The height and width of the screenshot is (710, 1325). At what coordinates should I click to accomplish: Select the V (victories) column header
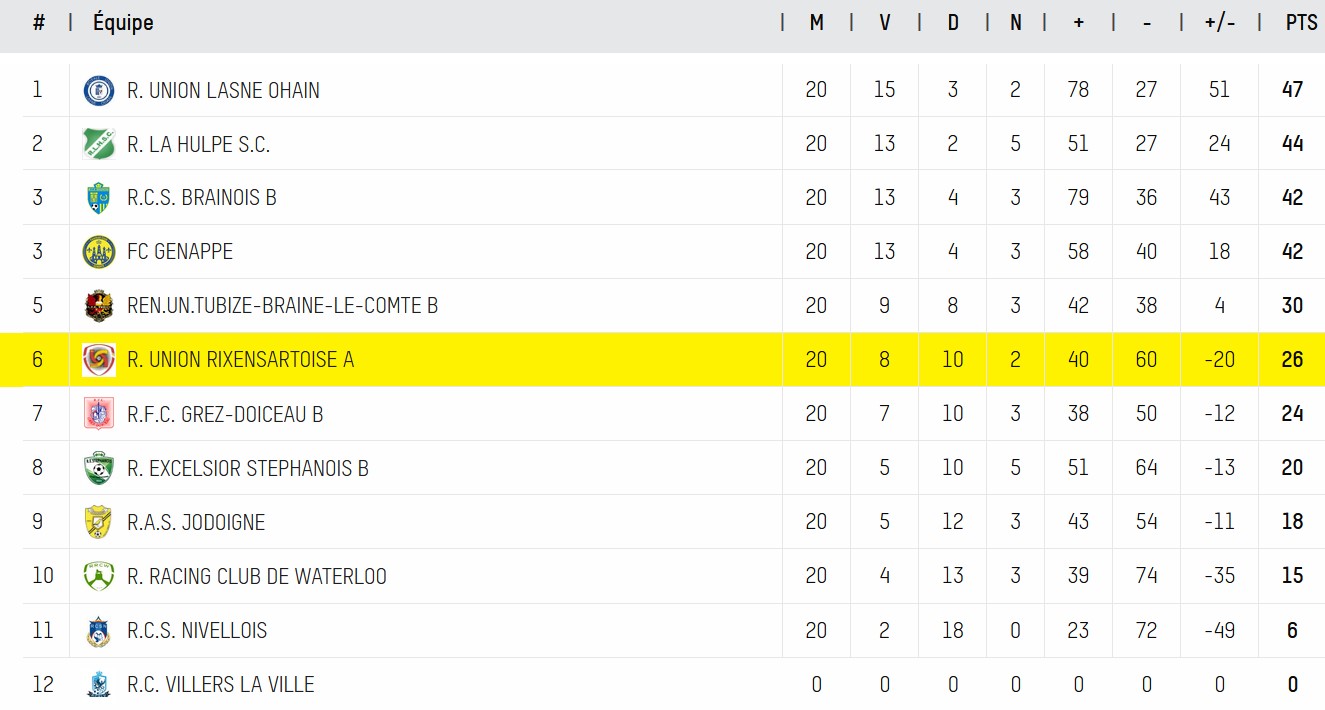click(885, 22)
